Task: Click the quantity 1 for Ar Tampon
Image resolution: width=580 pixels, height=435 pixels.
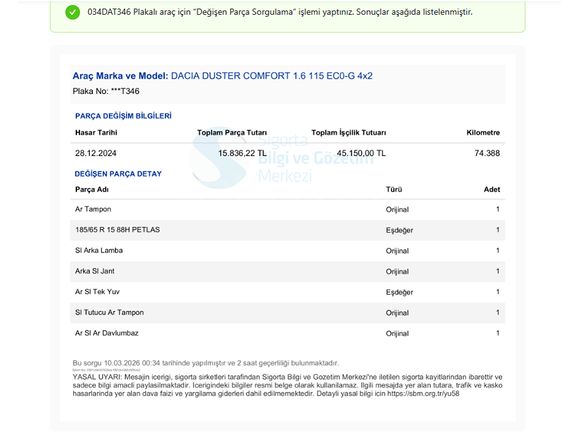Action: (498, 209)
